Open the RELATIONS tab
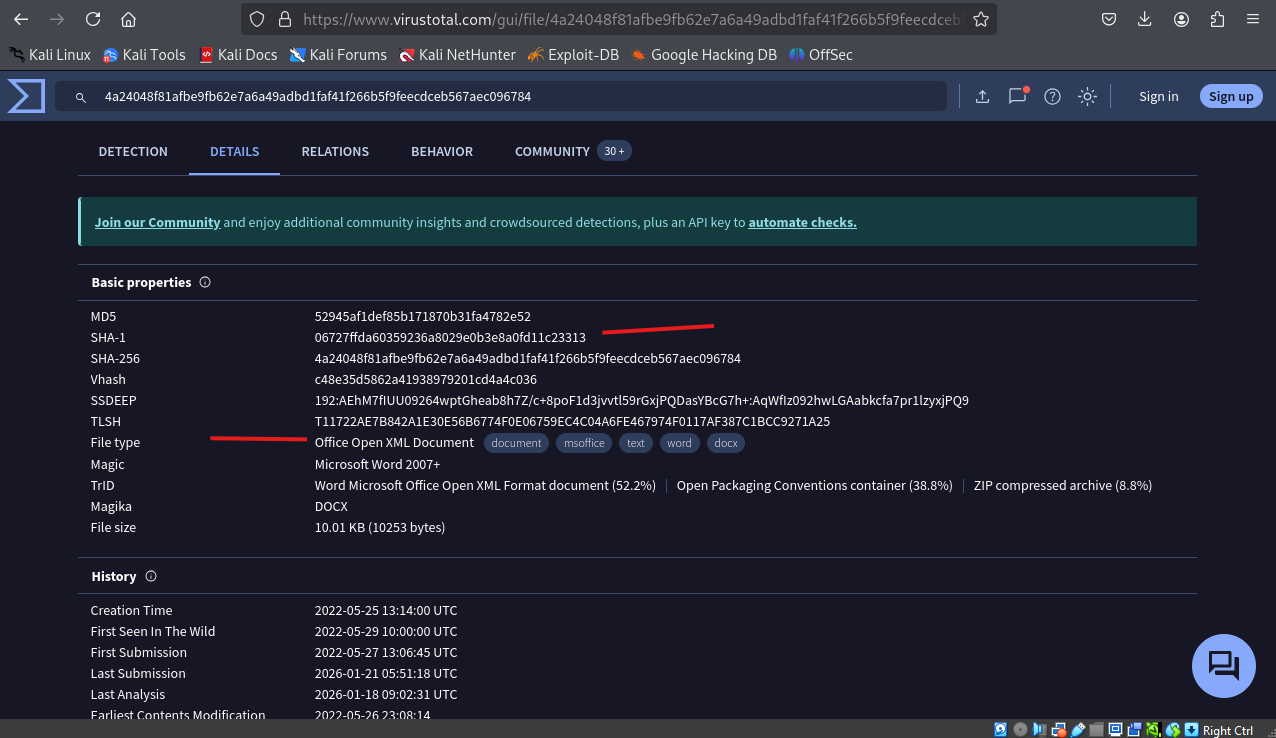The height and width of the screenshot is (738, 1276). click(x=335, y=152)
